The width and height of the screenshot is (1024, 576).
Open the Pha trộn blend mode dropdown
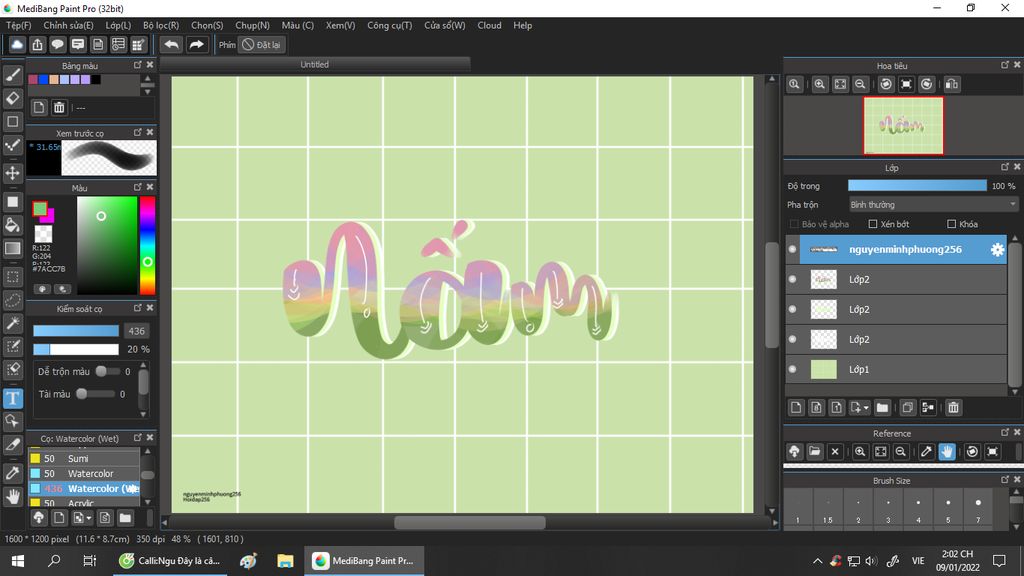tap(933, 204)
